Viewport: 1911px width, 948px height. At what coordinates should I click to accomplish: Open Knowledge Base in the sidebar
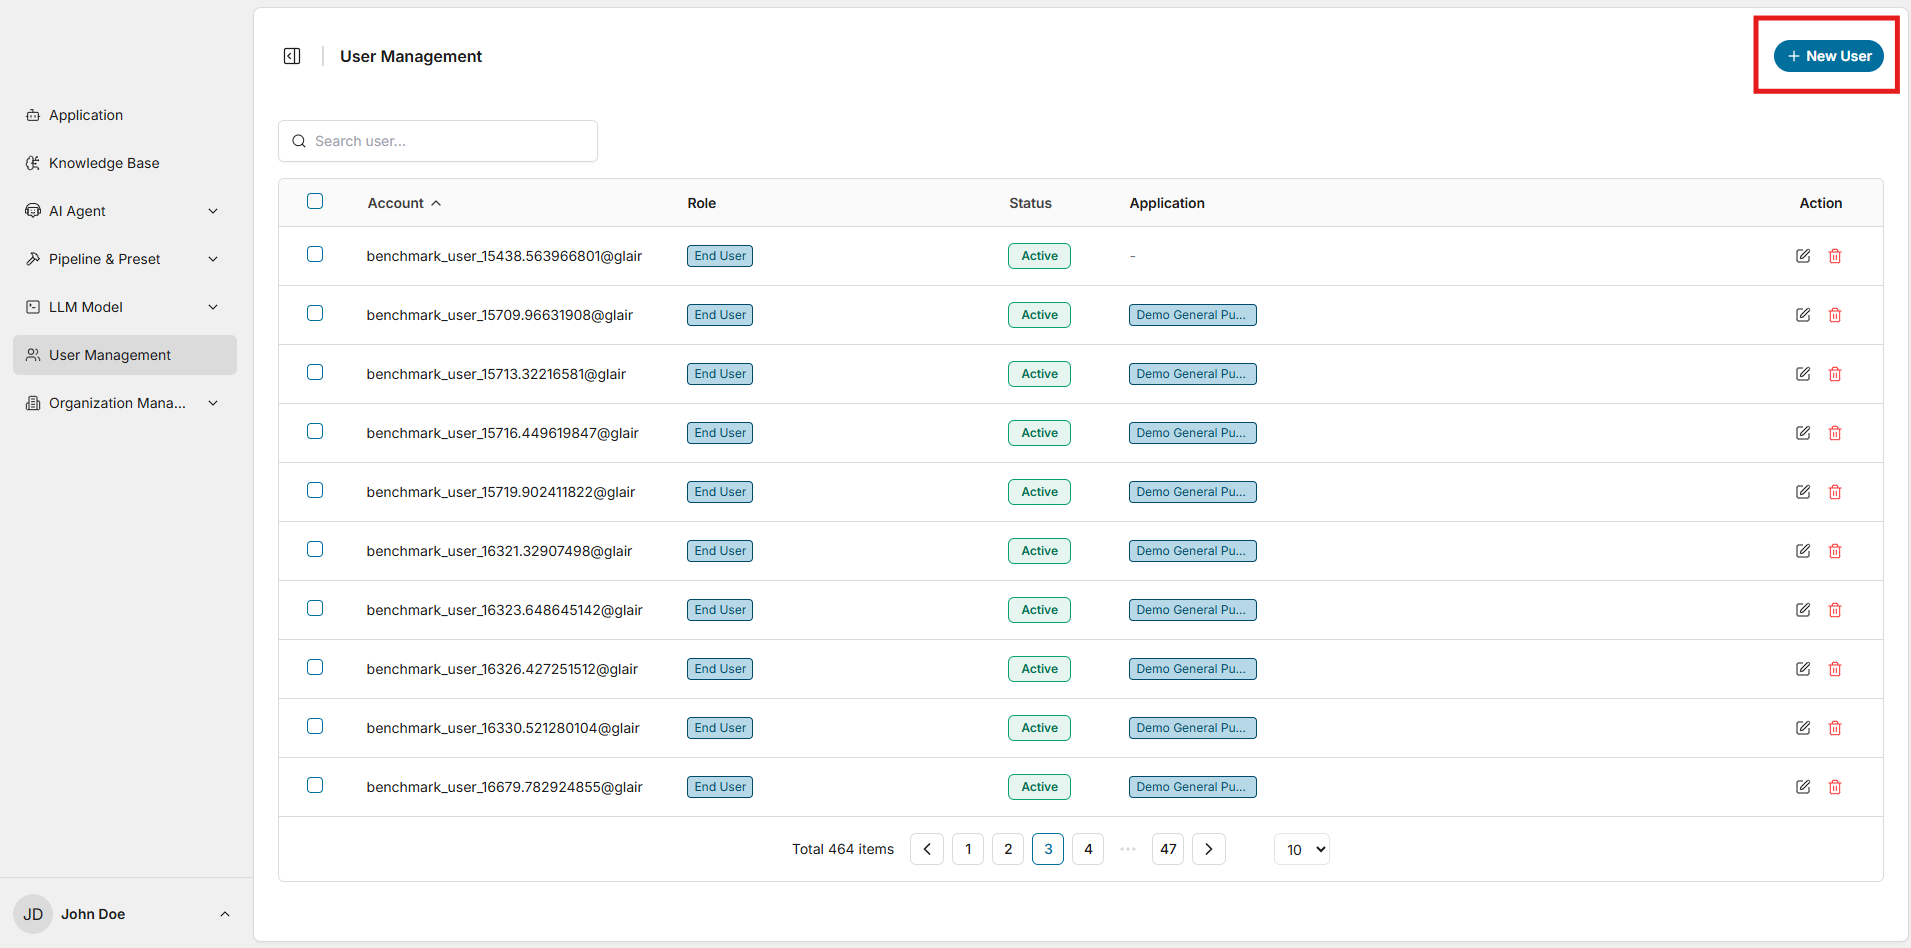(x=104, y=163)
